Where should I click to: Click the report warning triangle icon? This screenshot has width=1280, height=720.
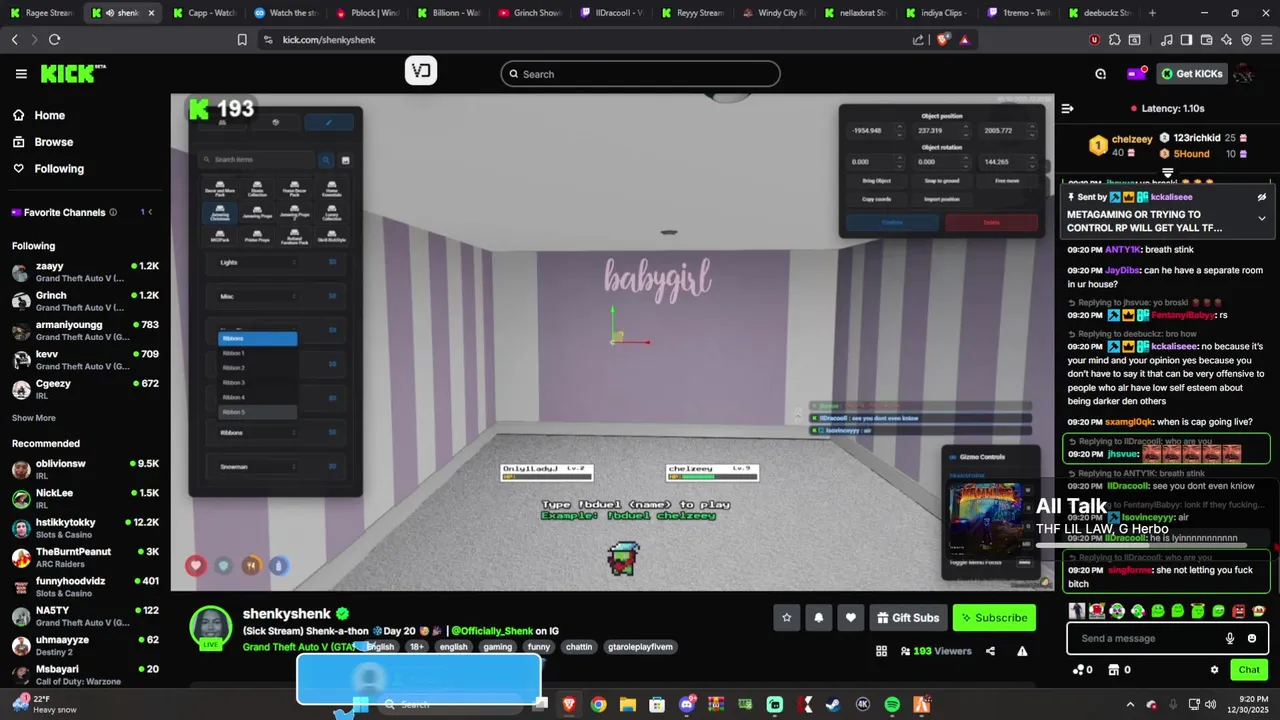coord(1022,651)
